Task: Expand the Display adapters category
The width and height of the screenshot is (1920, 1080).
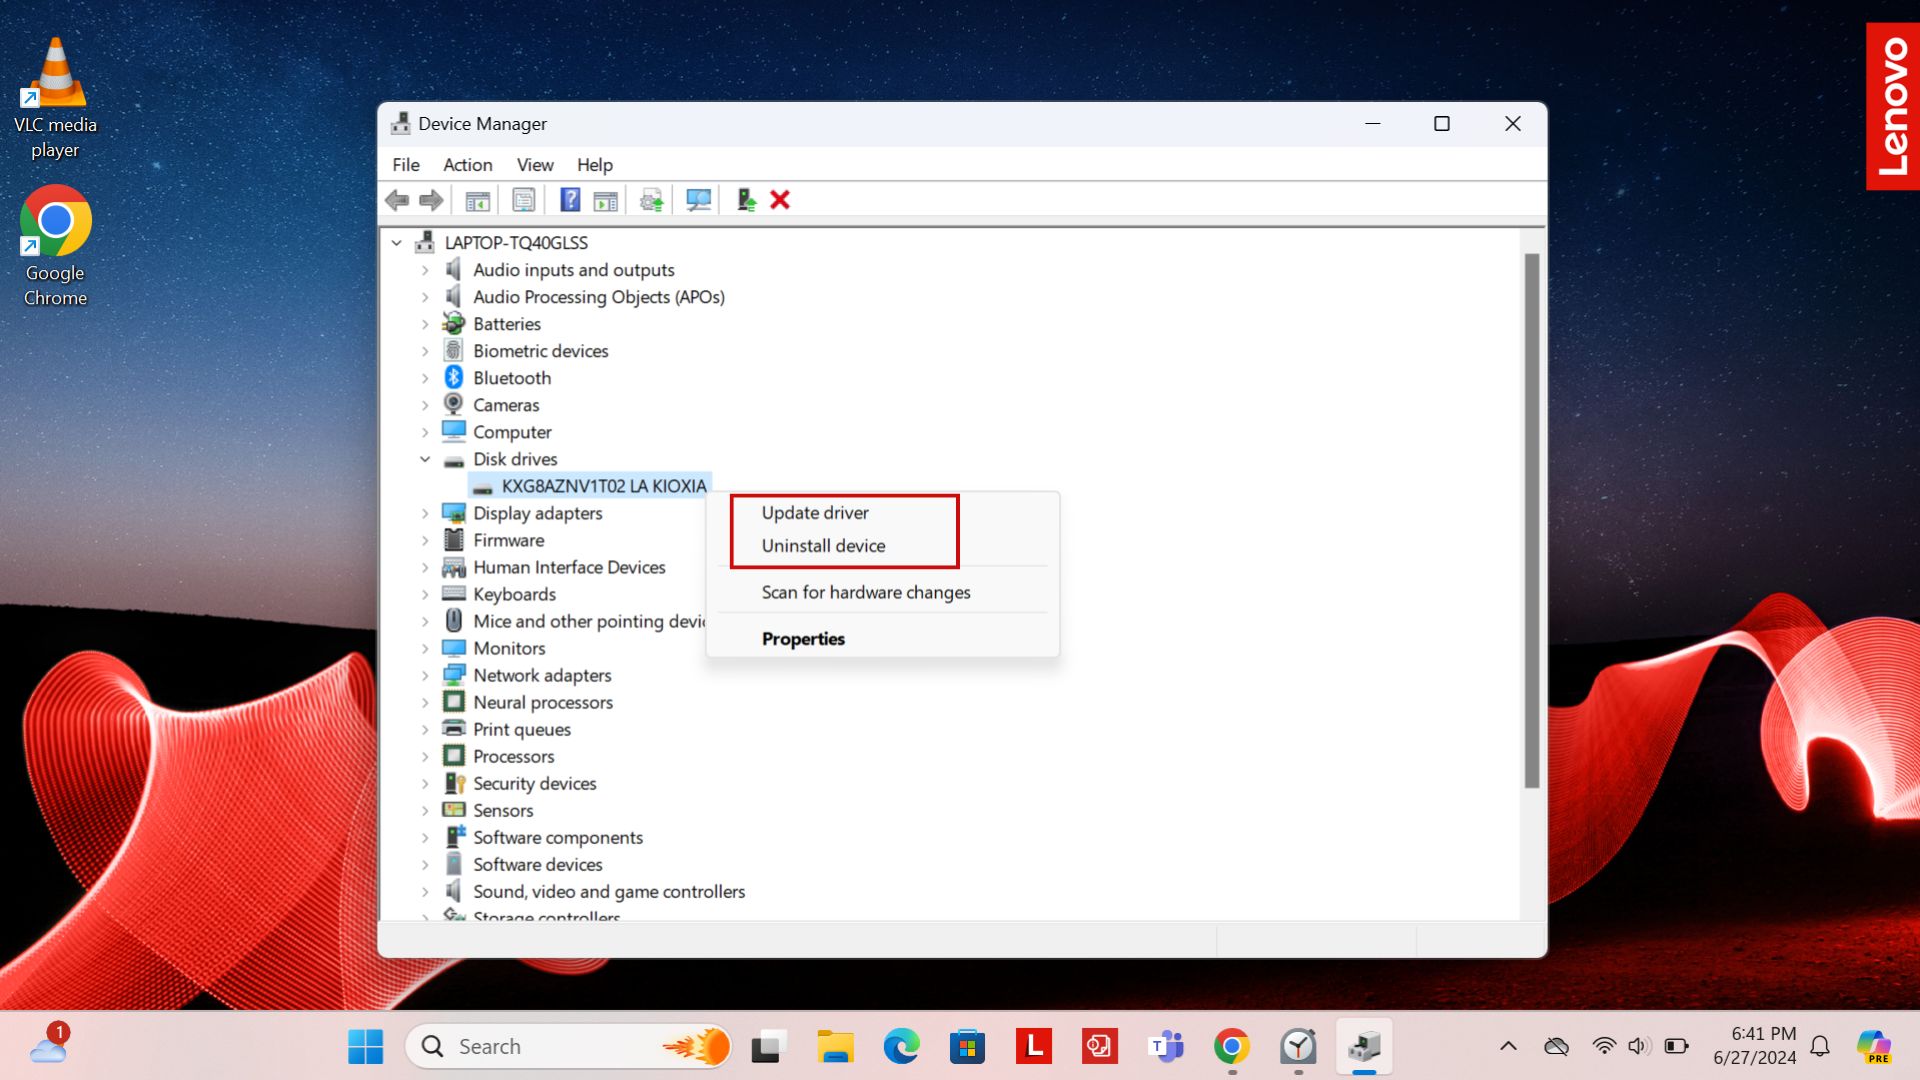Action: 425,512
